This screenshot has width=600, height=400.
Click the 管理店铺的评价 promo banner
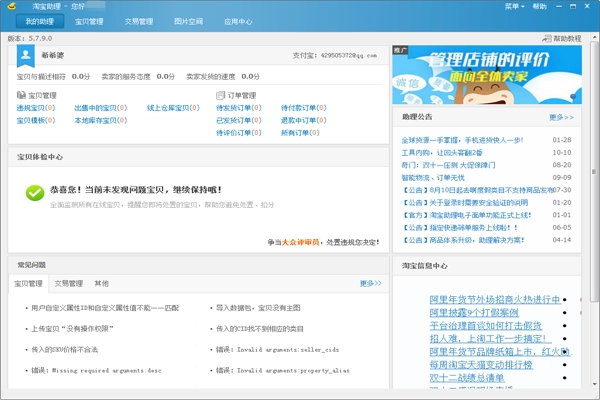pyautogui.click(x=487, y=75)
